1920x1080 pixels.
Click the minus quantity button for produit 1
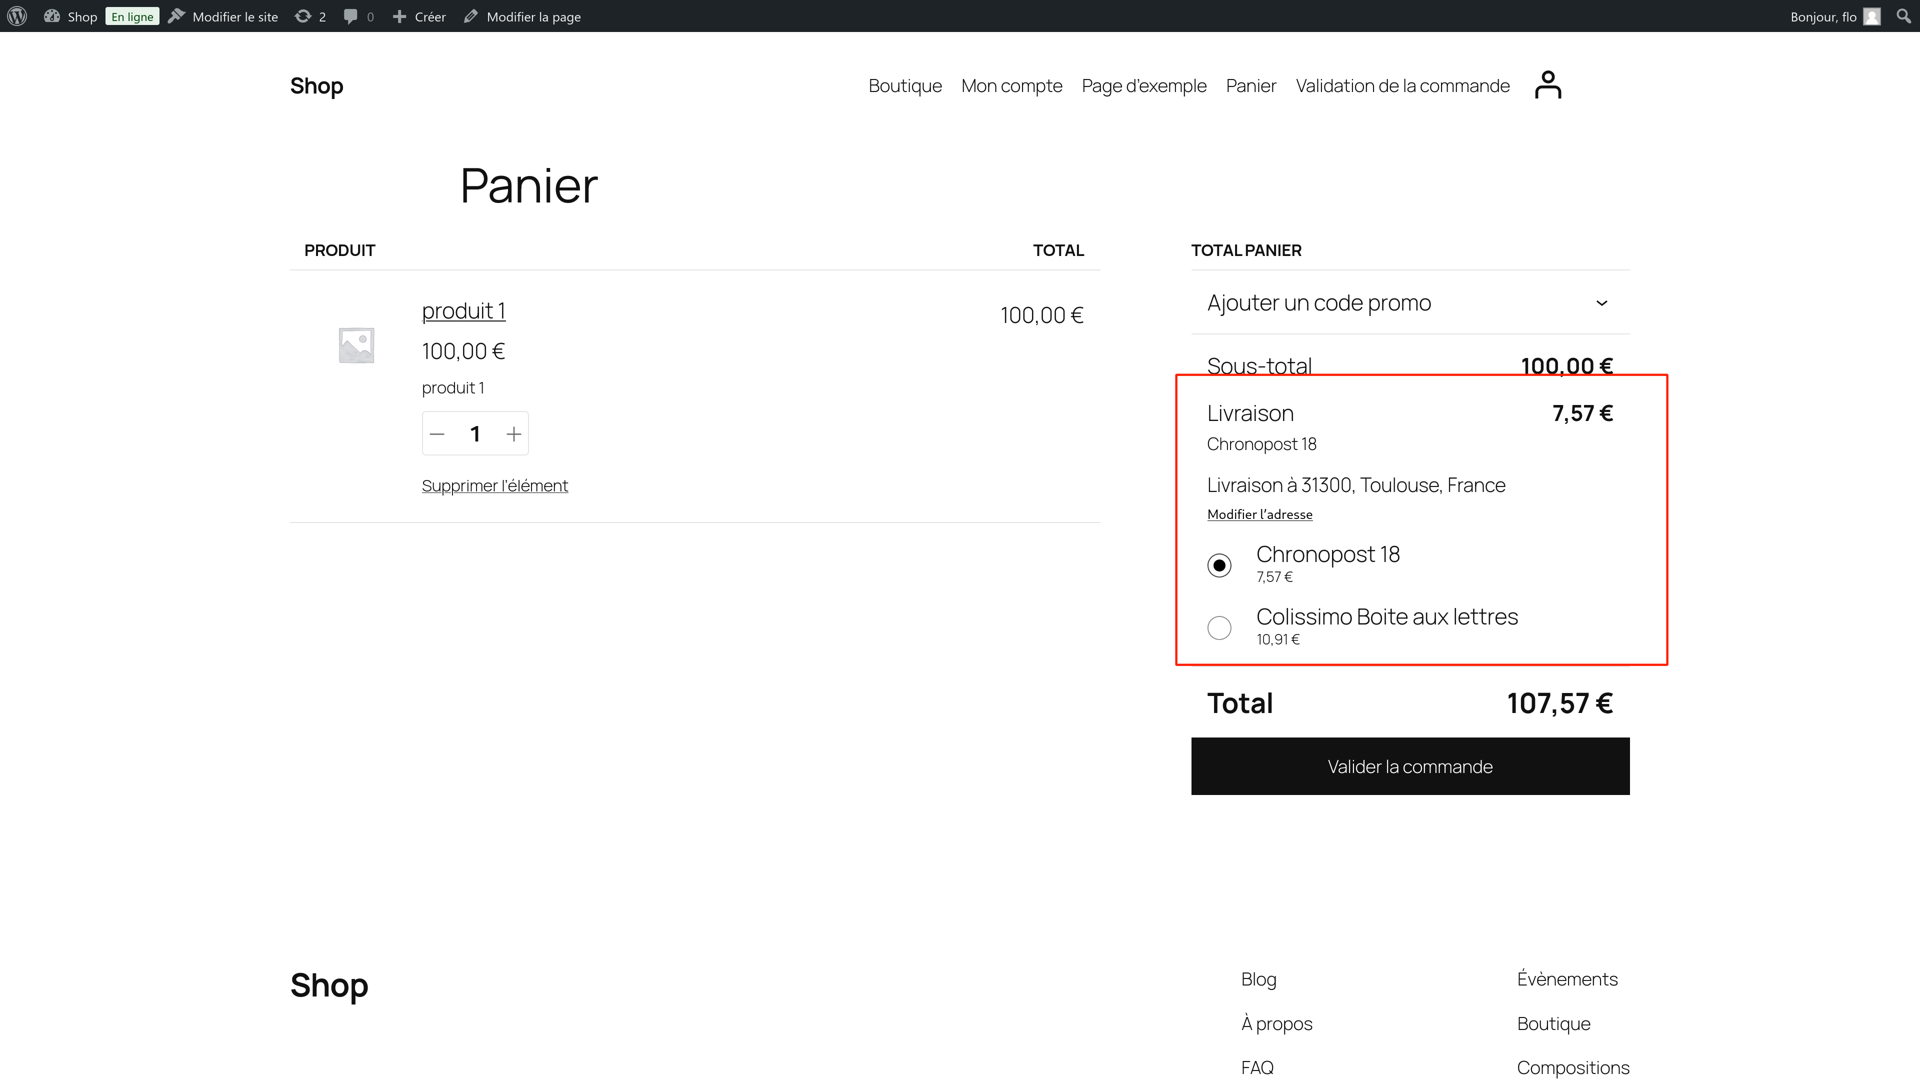tap(437, 434)
